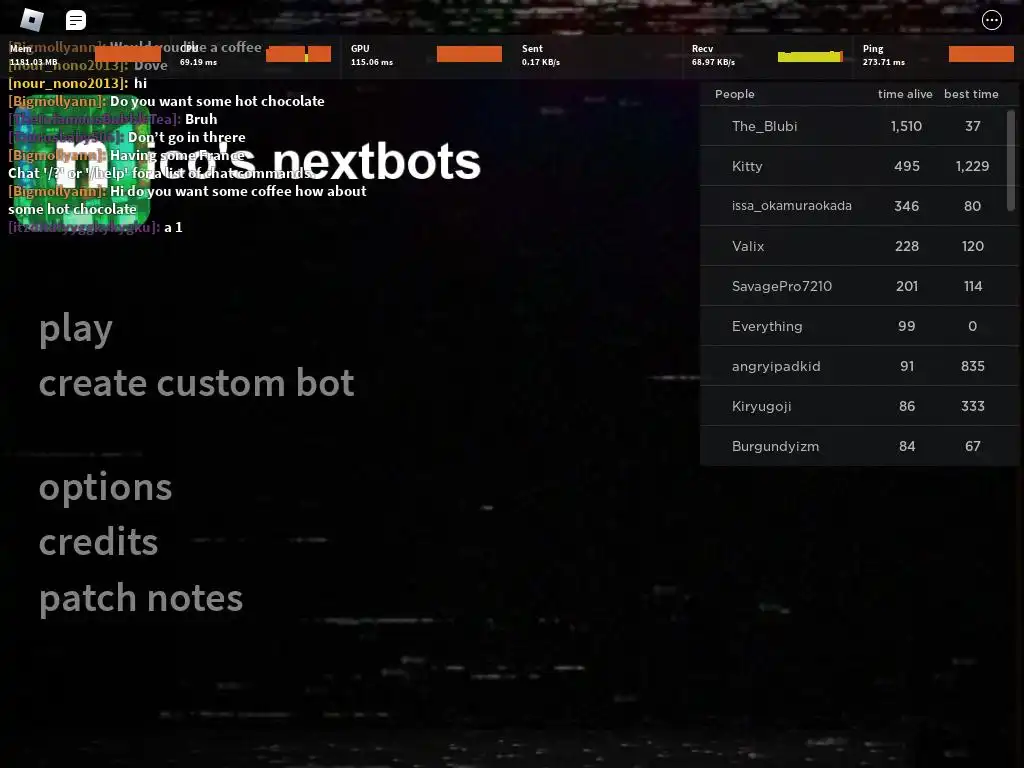Click the GPU 115.06 ms stat
The image size is (1024, 768).
coord(426,56)
